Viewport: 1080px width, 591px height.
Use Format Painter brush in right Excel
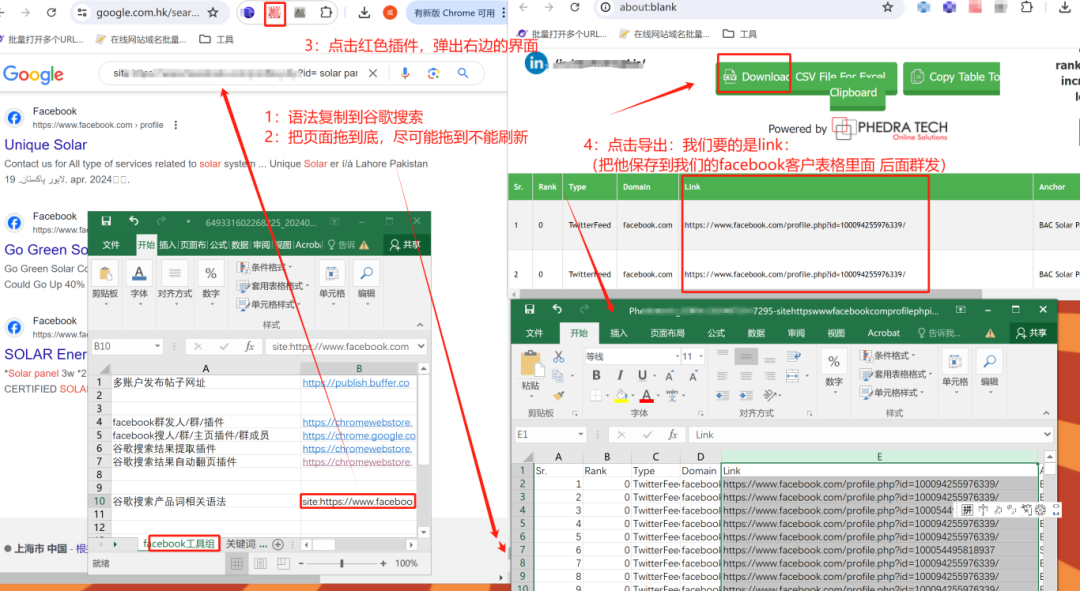click(559, 395)
